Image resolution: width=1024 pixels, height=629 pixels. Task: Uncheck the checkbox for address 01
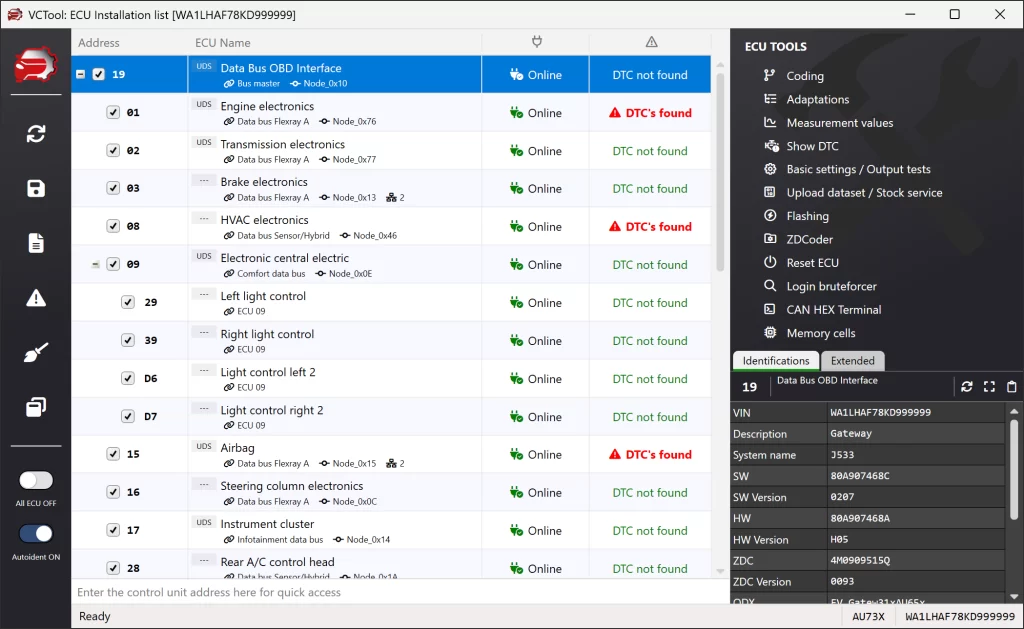(x=113, y=113)
